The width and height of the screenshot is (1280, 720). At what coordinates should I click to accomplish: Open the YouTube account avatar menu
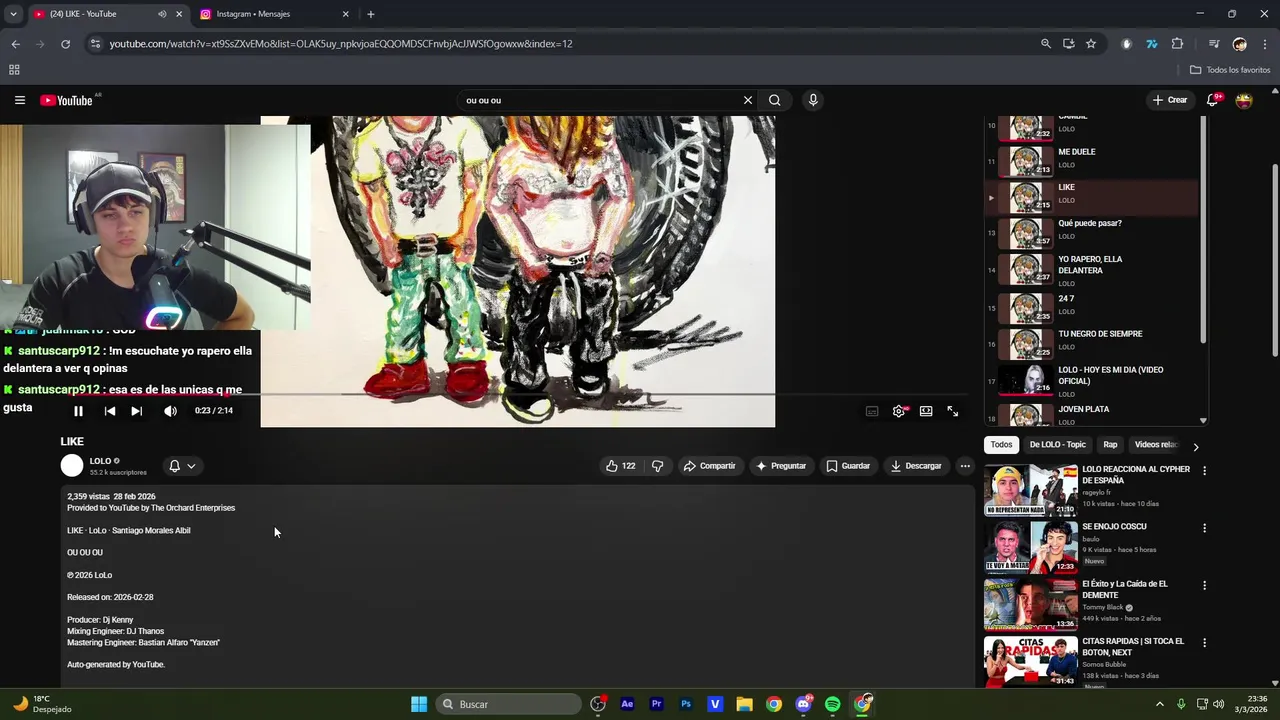(x=1244, y=100)
